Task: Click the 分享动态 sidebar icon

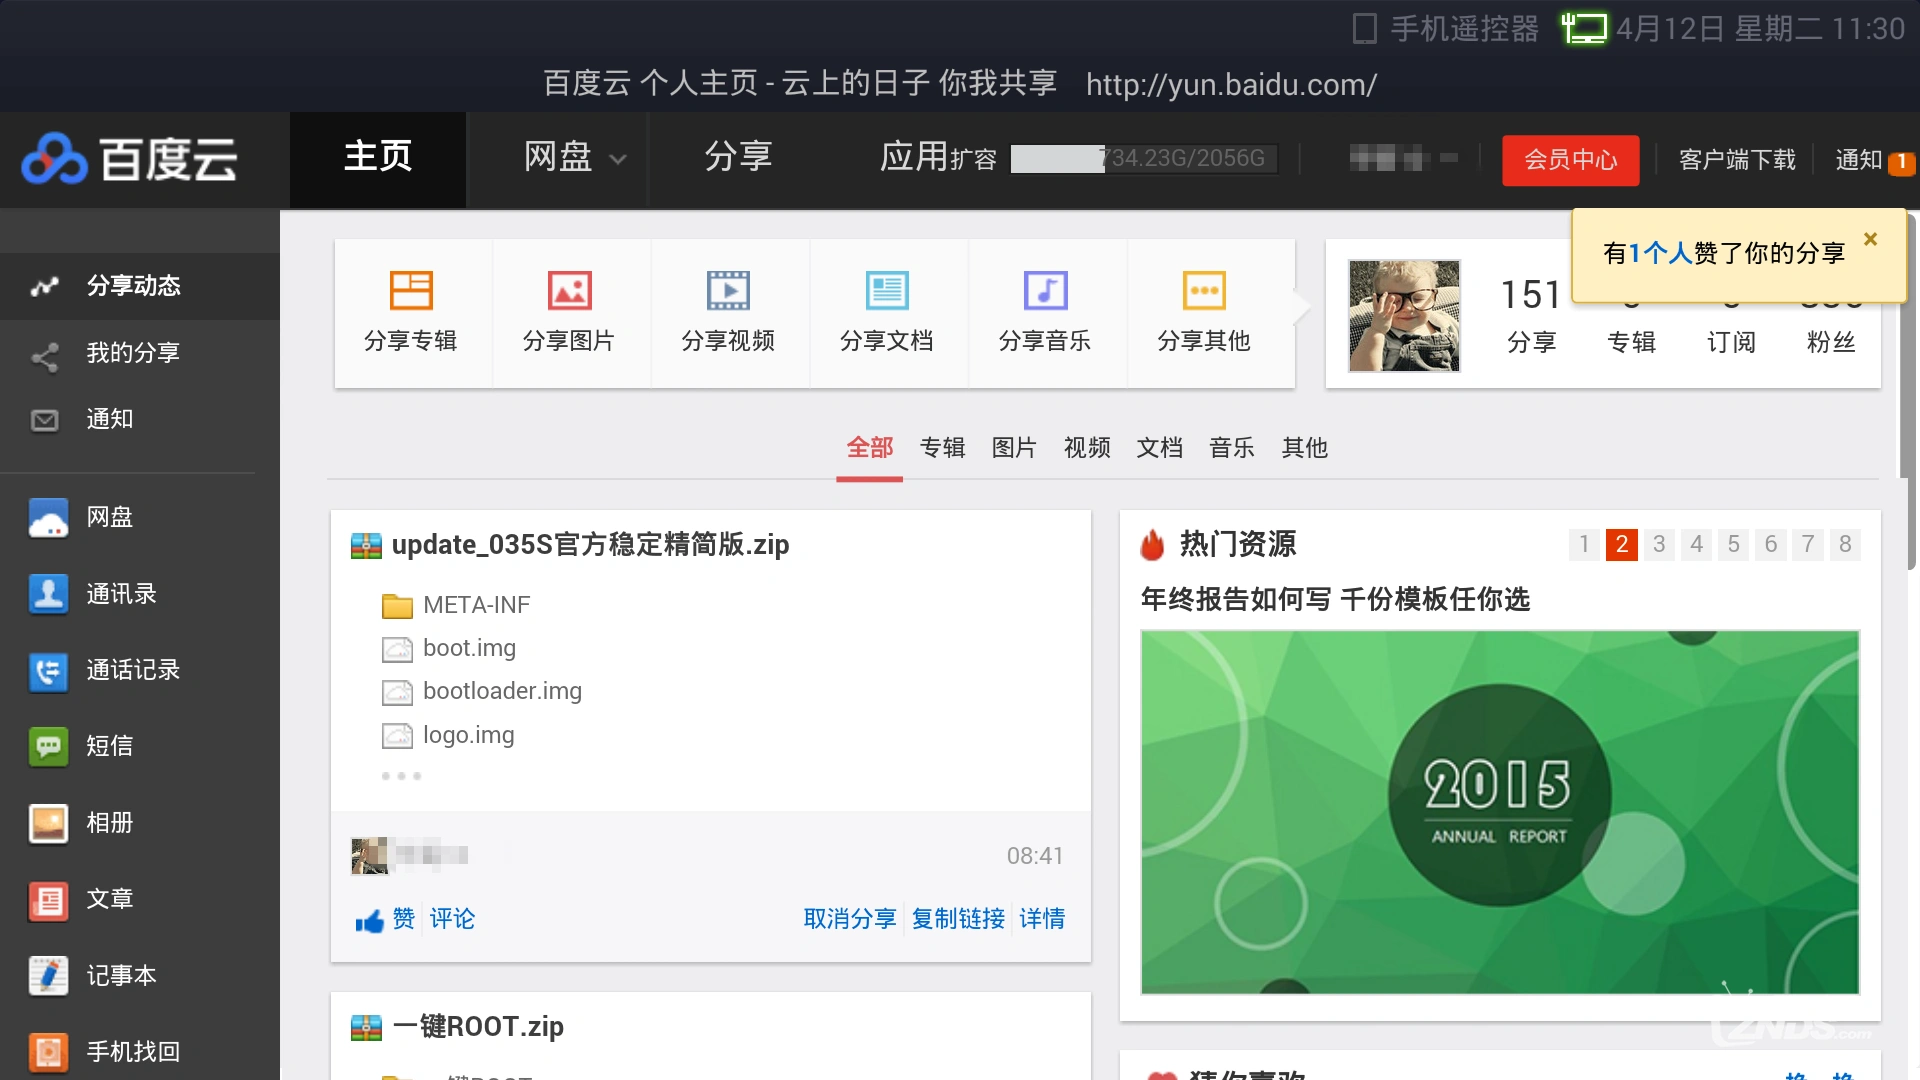Action: (x=45, y=286)
